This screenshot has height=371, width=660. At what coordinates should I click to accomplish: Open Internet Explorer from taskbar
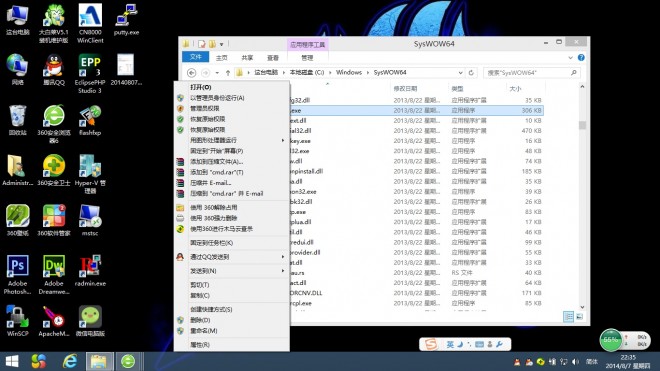[70, 361]
